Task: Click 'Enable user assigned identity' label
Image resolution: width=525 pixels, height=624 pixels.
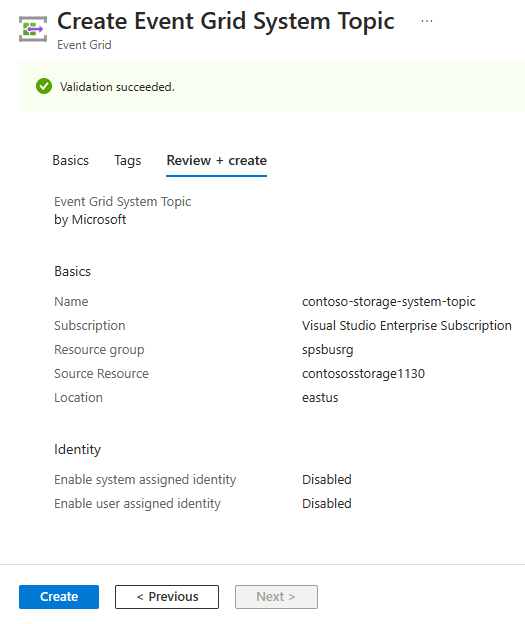Action: pyautogui.click(x=137, y=503)
